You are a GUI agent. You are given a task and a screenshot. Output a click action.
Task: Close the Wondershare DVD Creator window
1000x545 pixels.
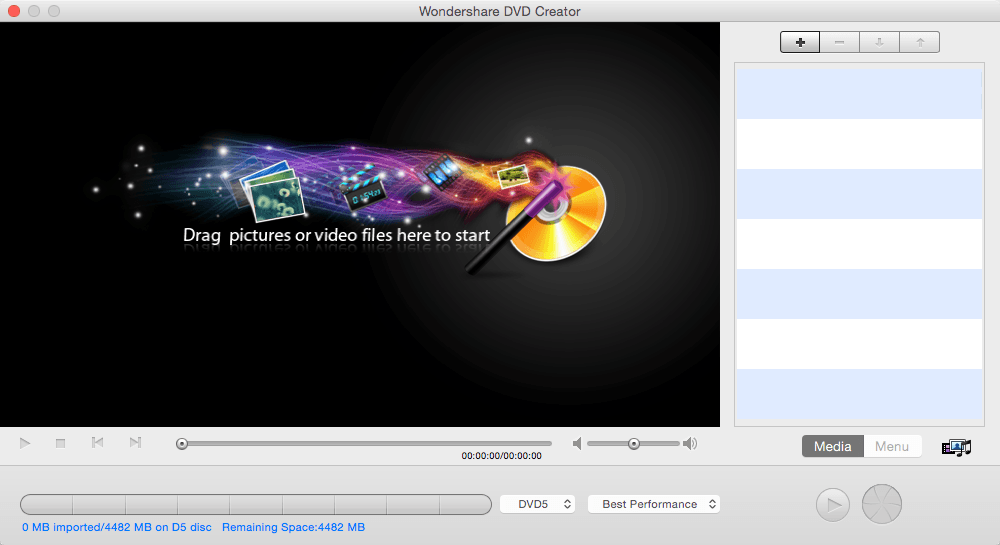[13, 11]
